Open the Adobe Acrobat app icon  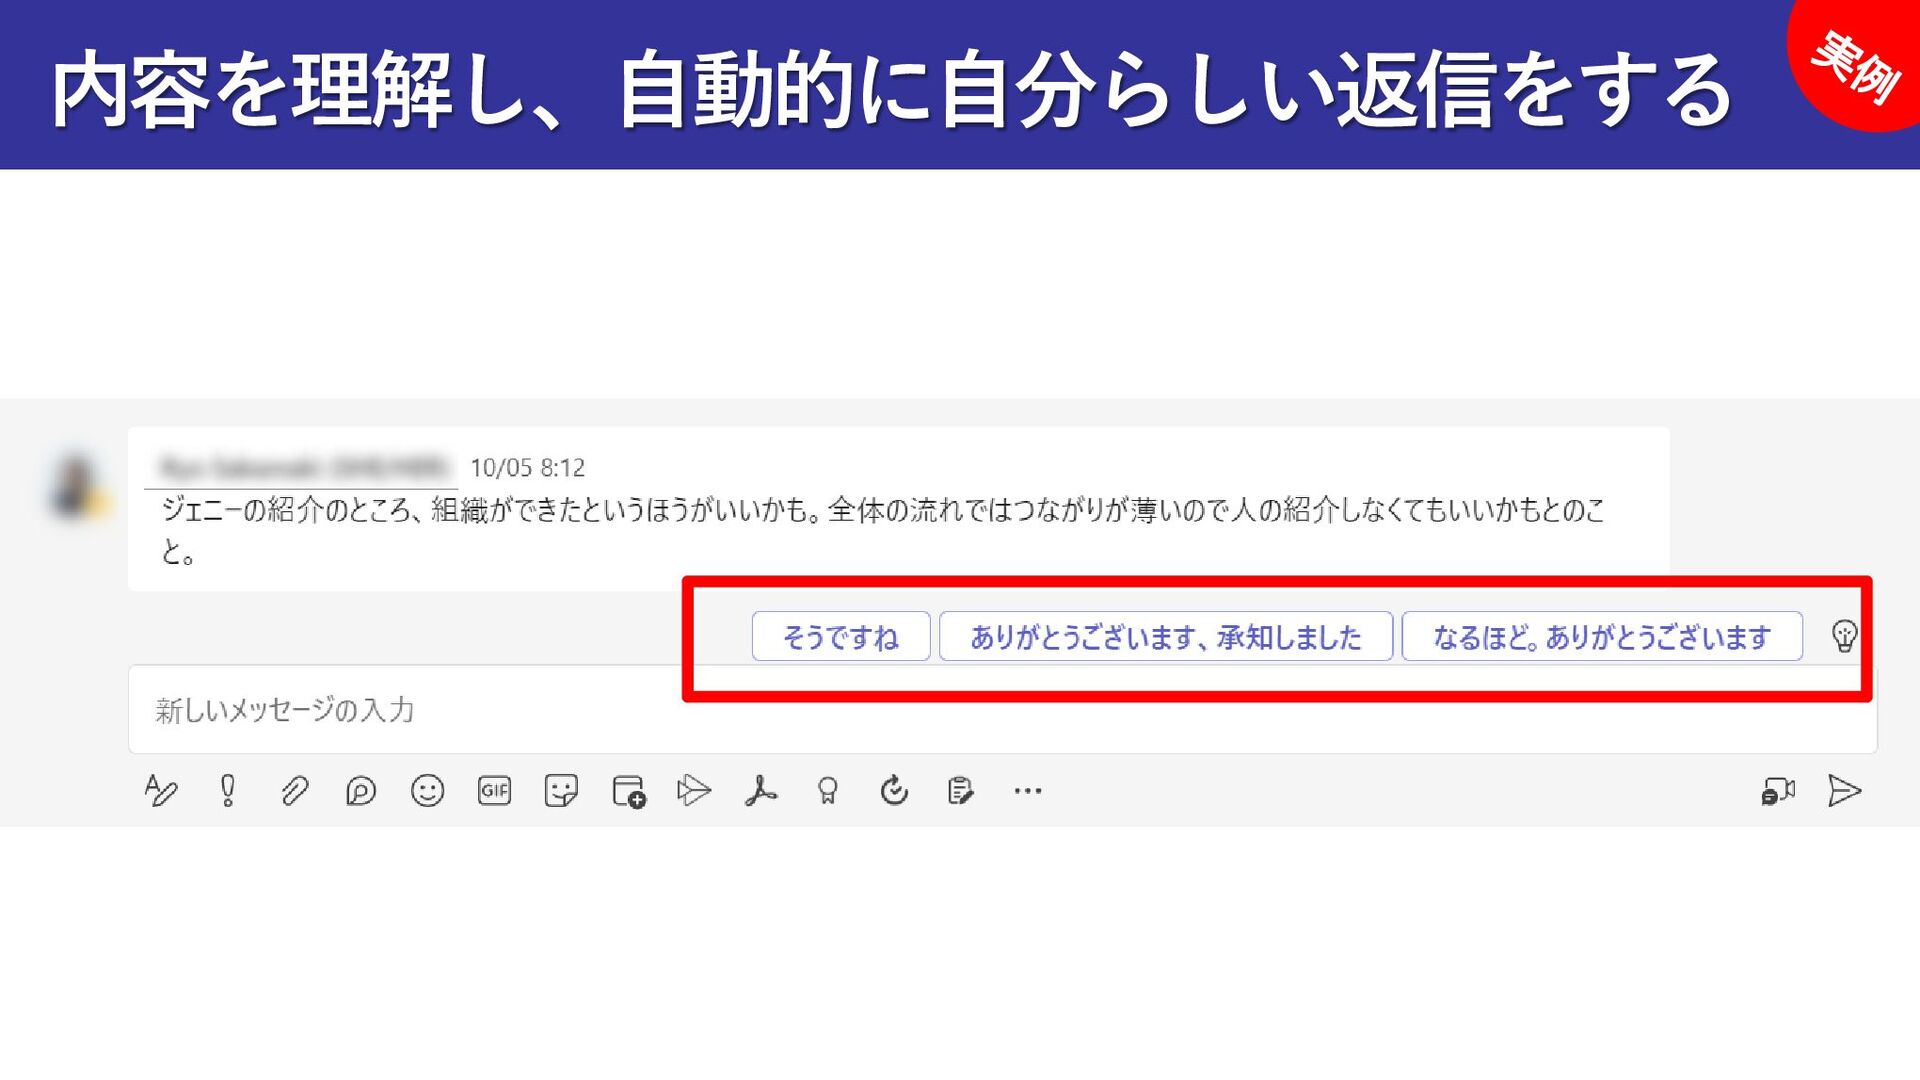point(761,791)
